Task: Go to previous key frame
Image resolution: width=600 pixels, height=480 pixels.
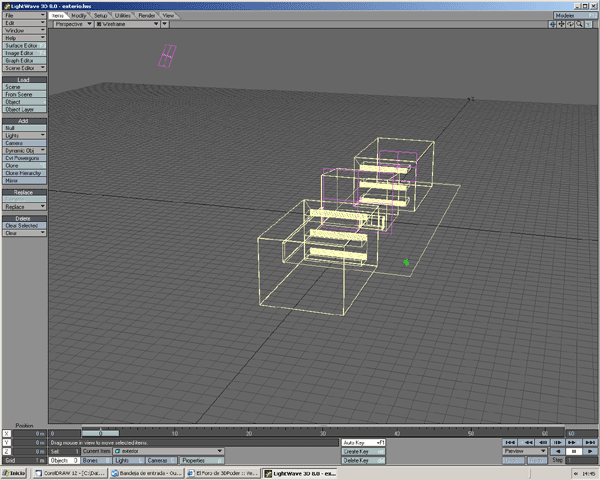Action: 528,442
